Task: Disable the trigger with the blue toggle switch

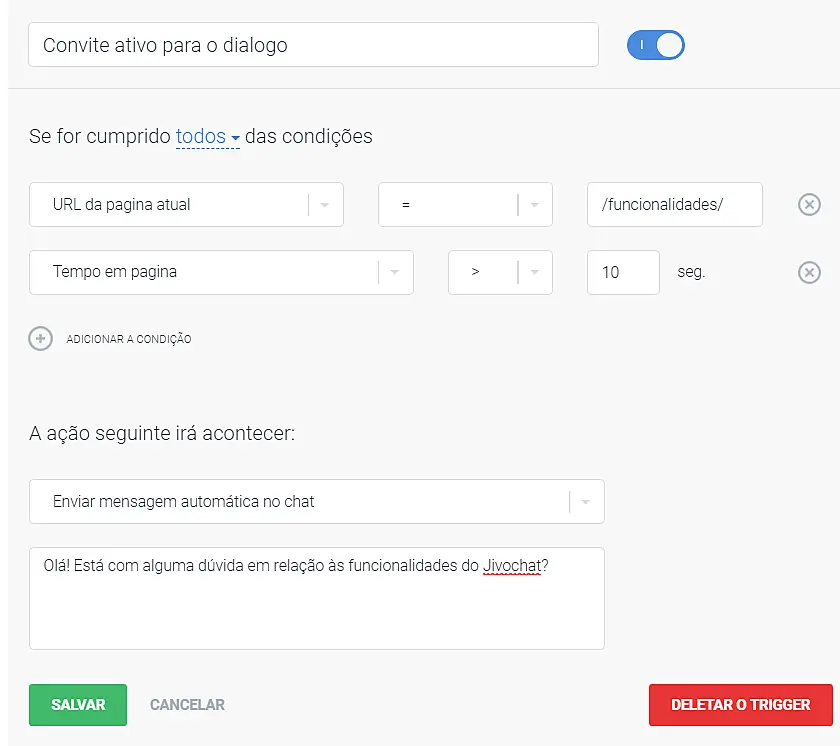Action: [x=655, y=45]
